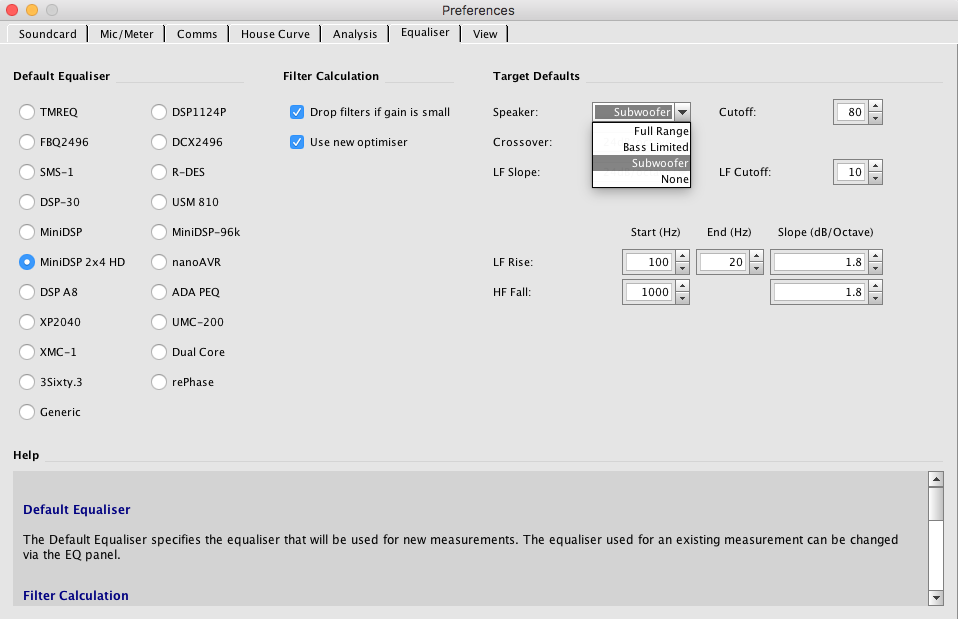Choose the MiniDSP radio button
This screenshot has width=958, height=619.
point(51,232)
